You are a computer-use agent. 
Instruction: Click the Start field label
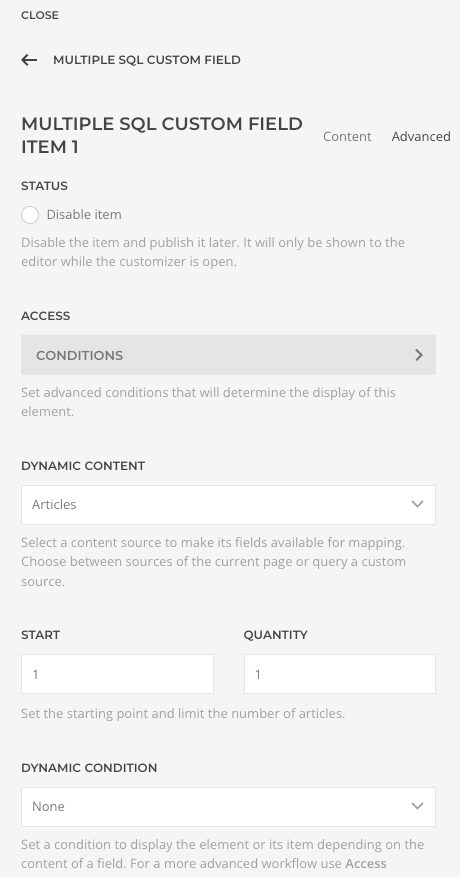tap(40, 635)
